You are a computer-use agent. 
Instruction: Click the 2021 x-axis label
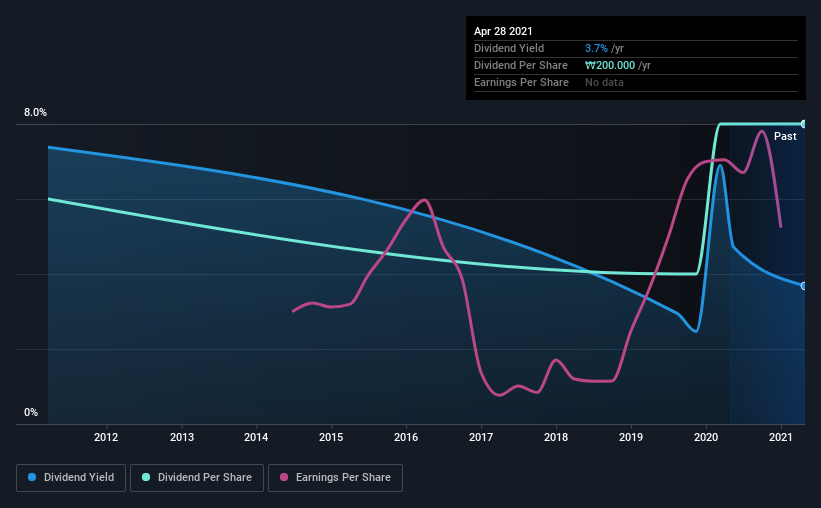pyautogui.click(x=781, y=437)
